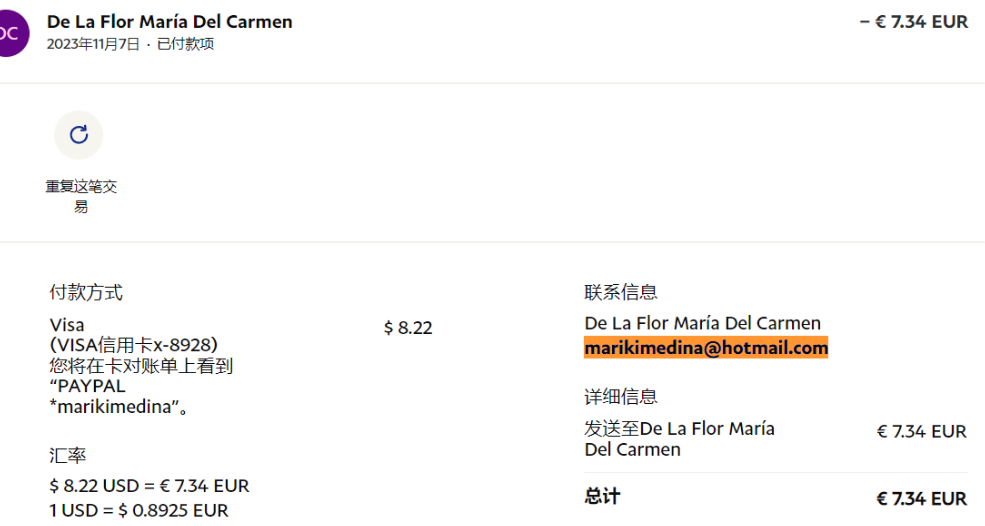Click the 总计 total amount € 7.34 EUR
The height and width of the screenshot is (526, 985).
[x=921, y=498]
